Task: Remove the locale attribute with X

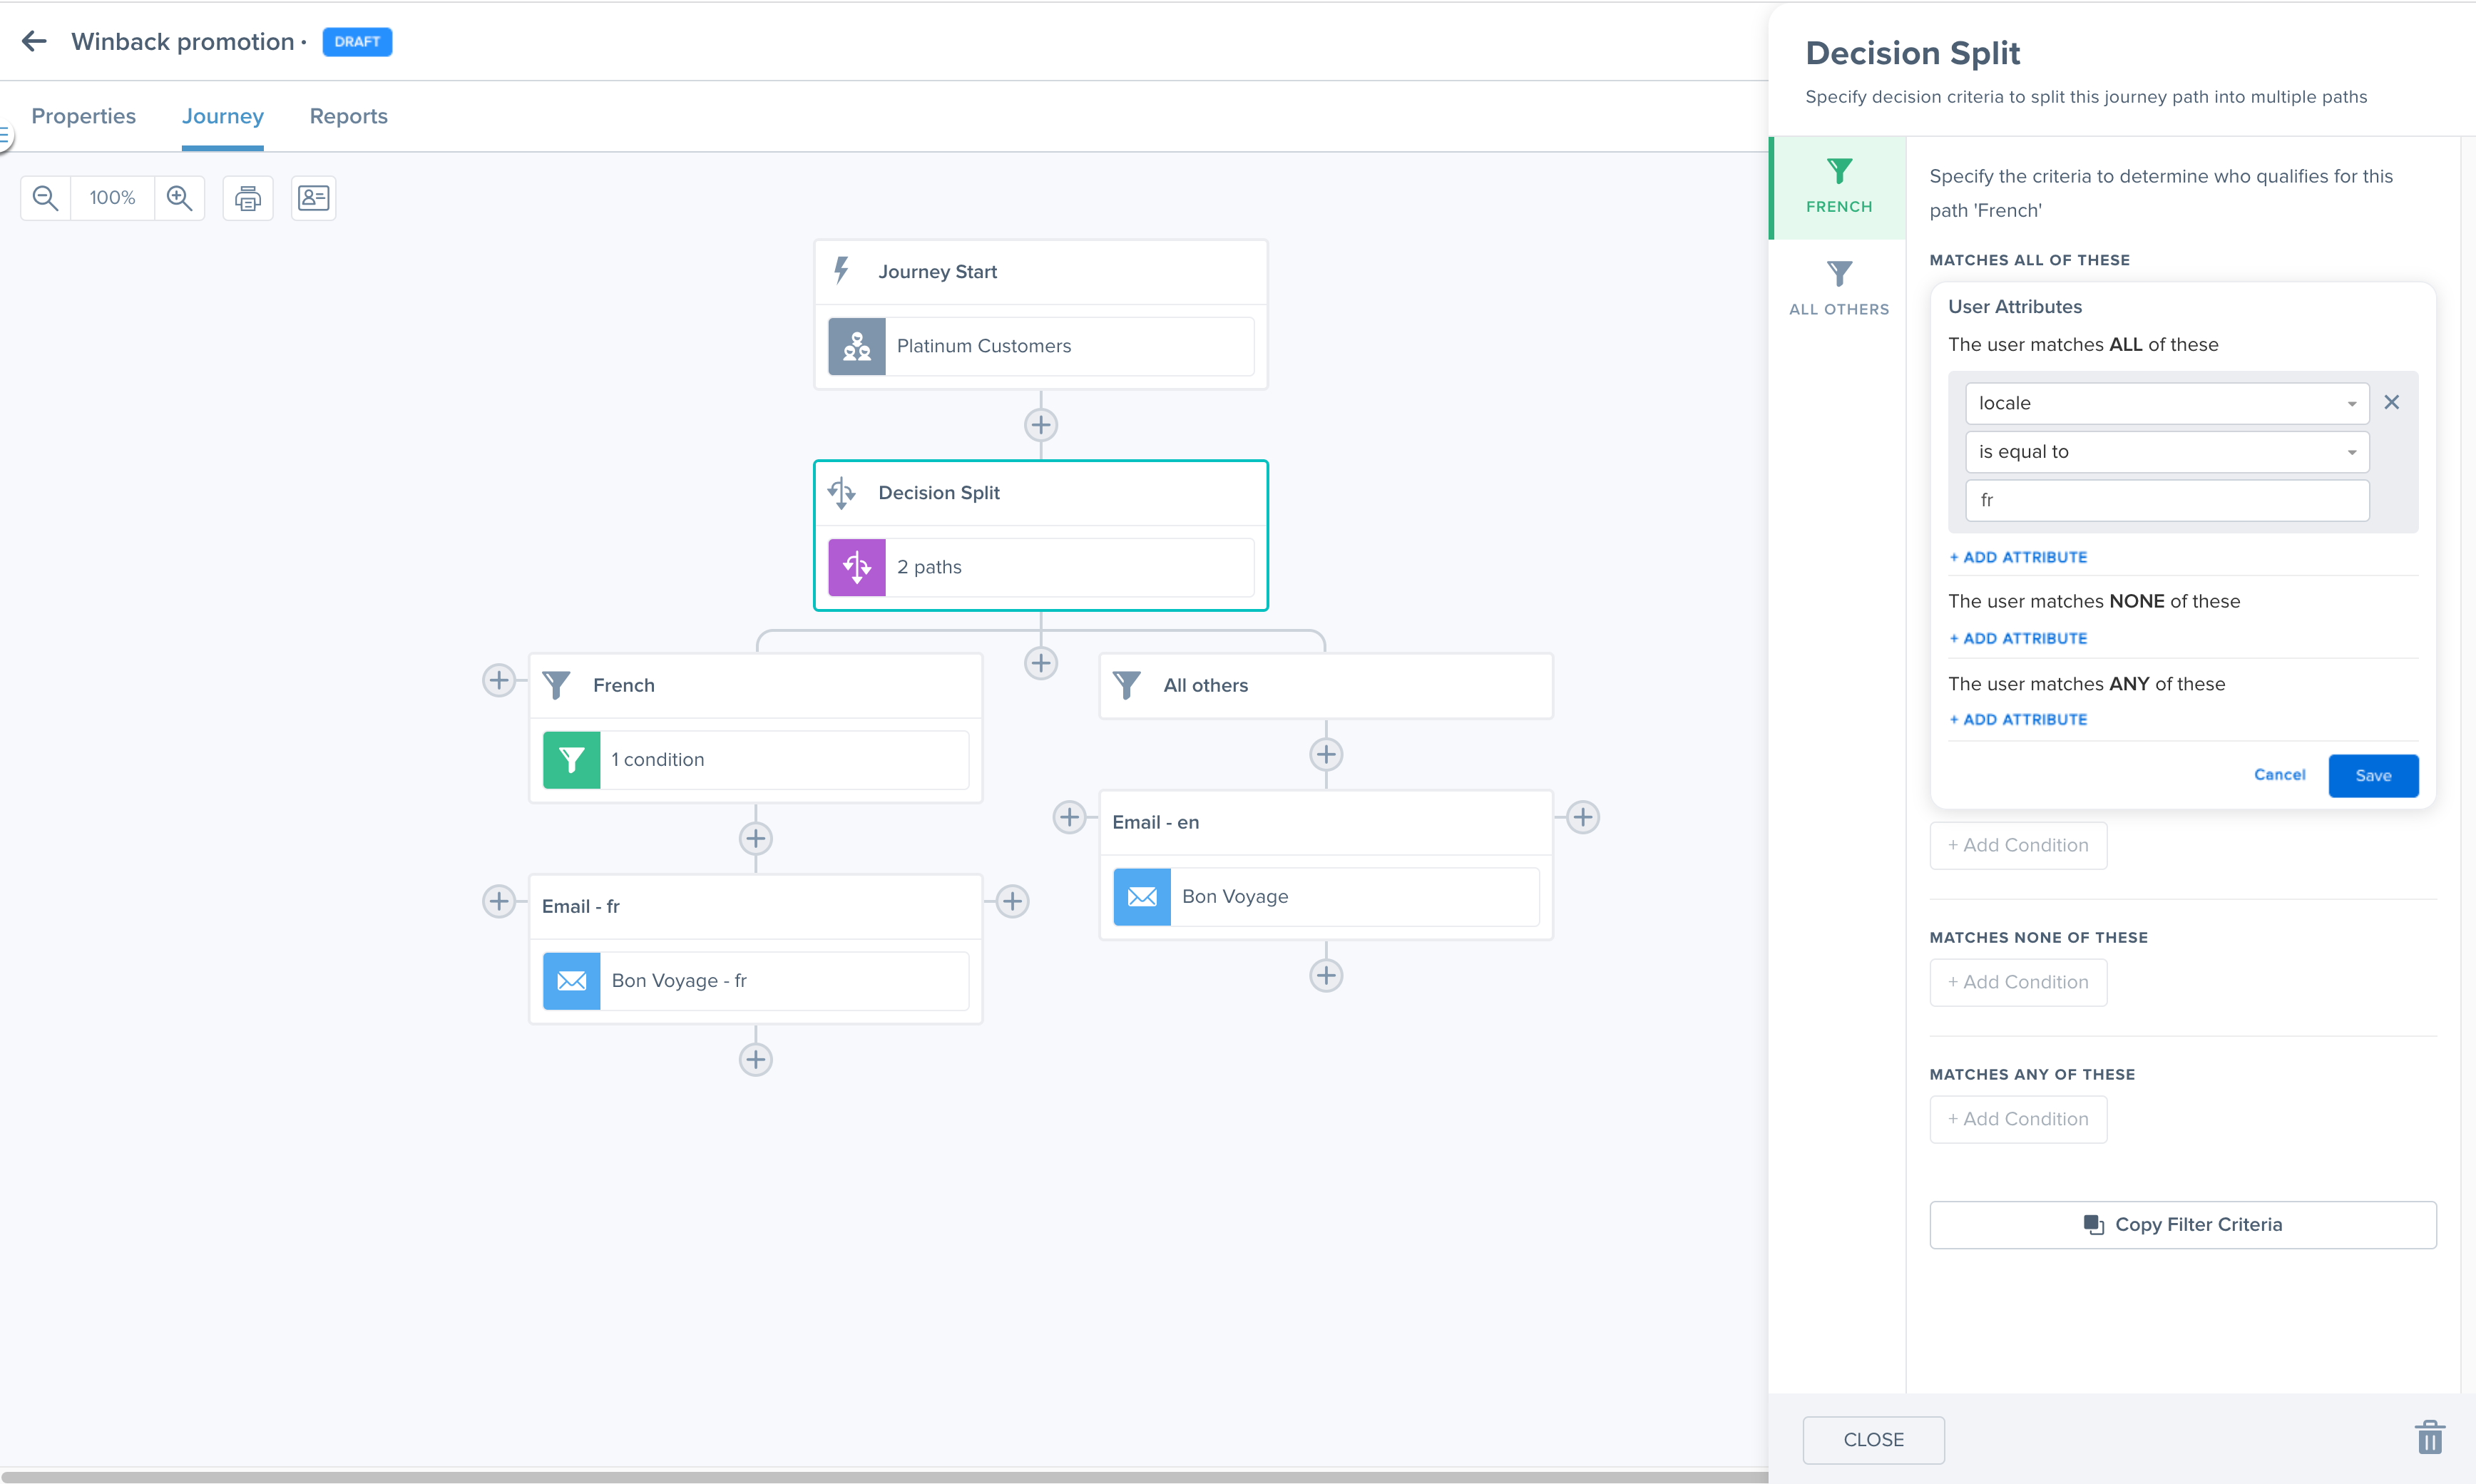Action: coord(2391,402)
